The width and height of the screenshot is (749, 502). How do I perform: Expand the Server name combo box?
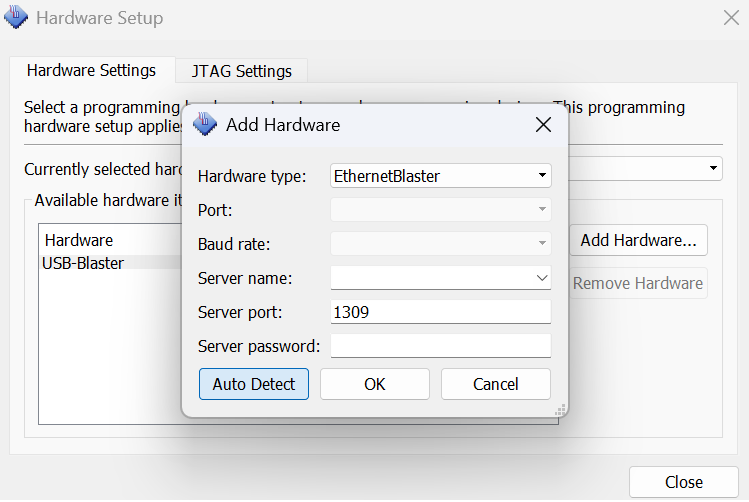[542, 278]
